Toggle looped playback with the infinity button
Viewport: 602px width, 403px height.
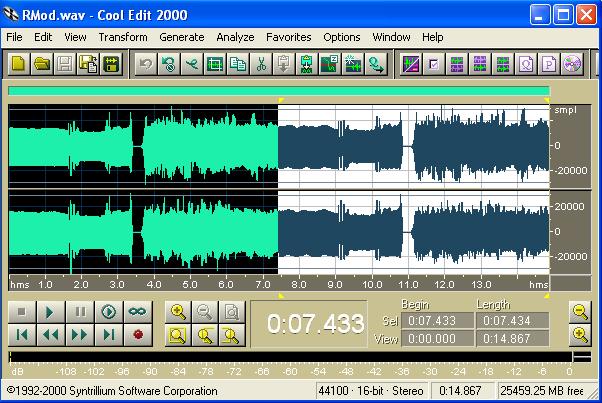pyautogui.click(x=137, y=312)
